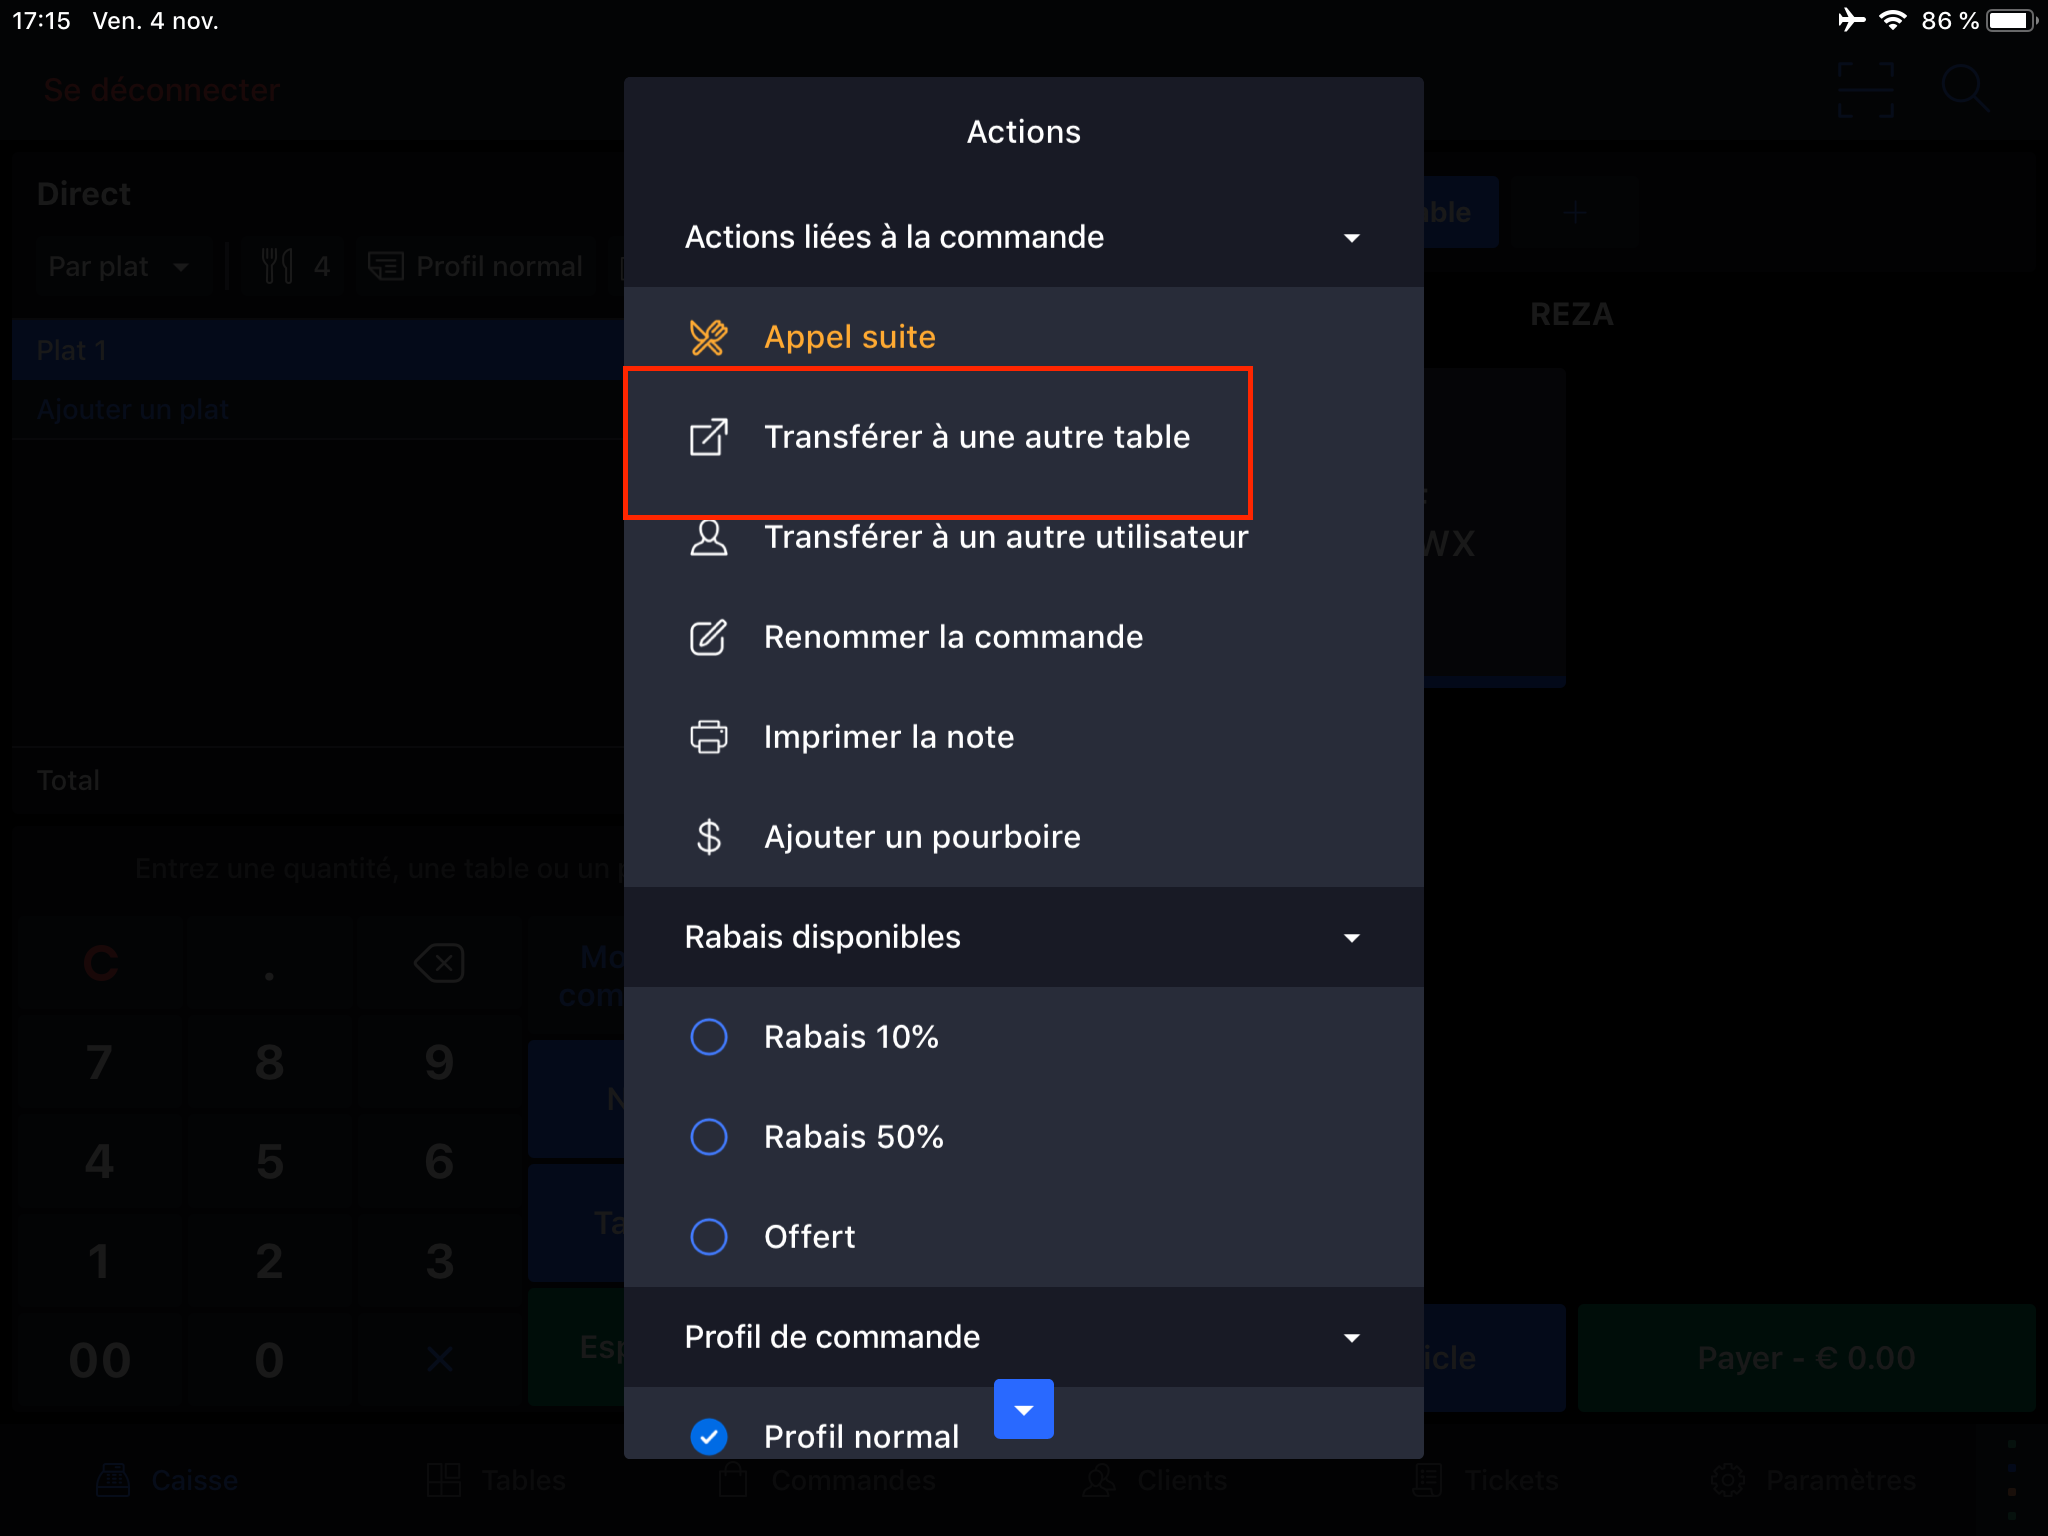
Task: Click the user icon for Transférer à un autre utilisateur
Action: [708, 537]
